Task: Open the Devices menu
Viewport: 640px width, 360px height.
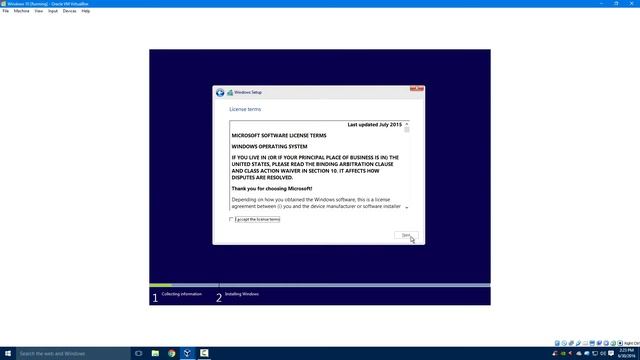Action: [x=69, y=11]
